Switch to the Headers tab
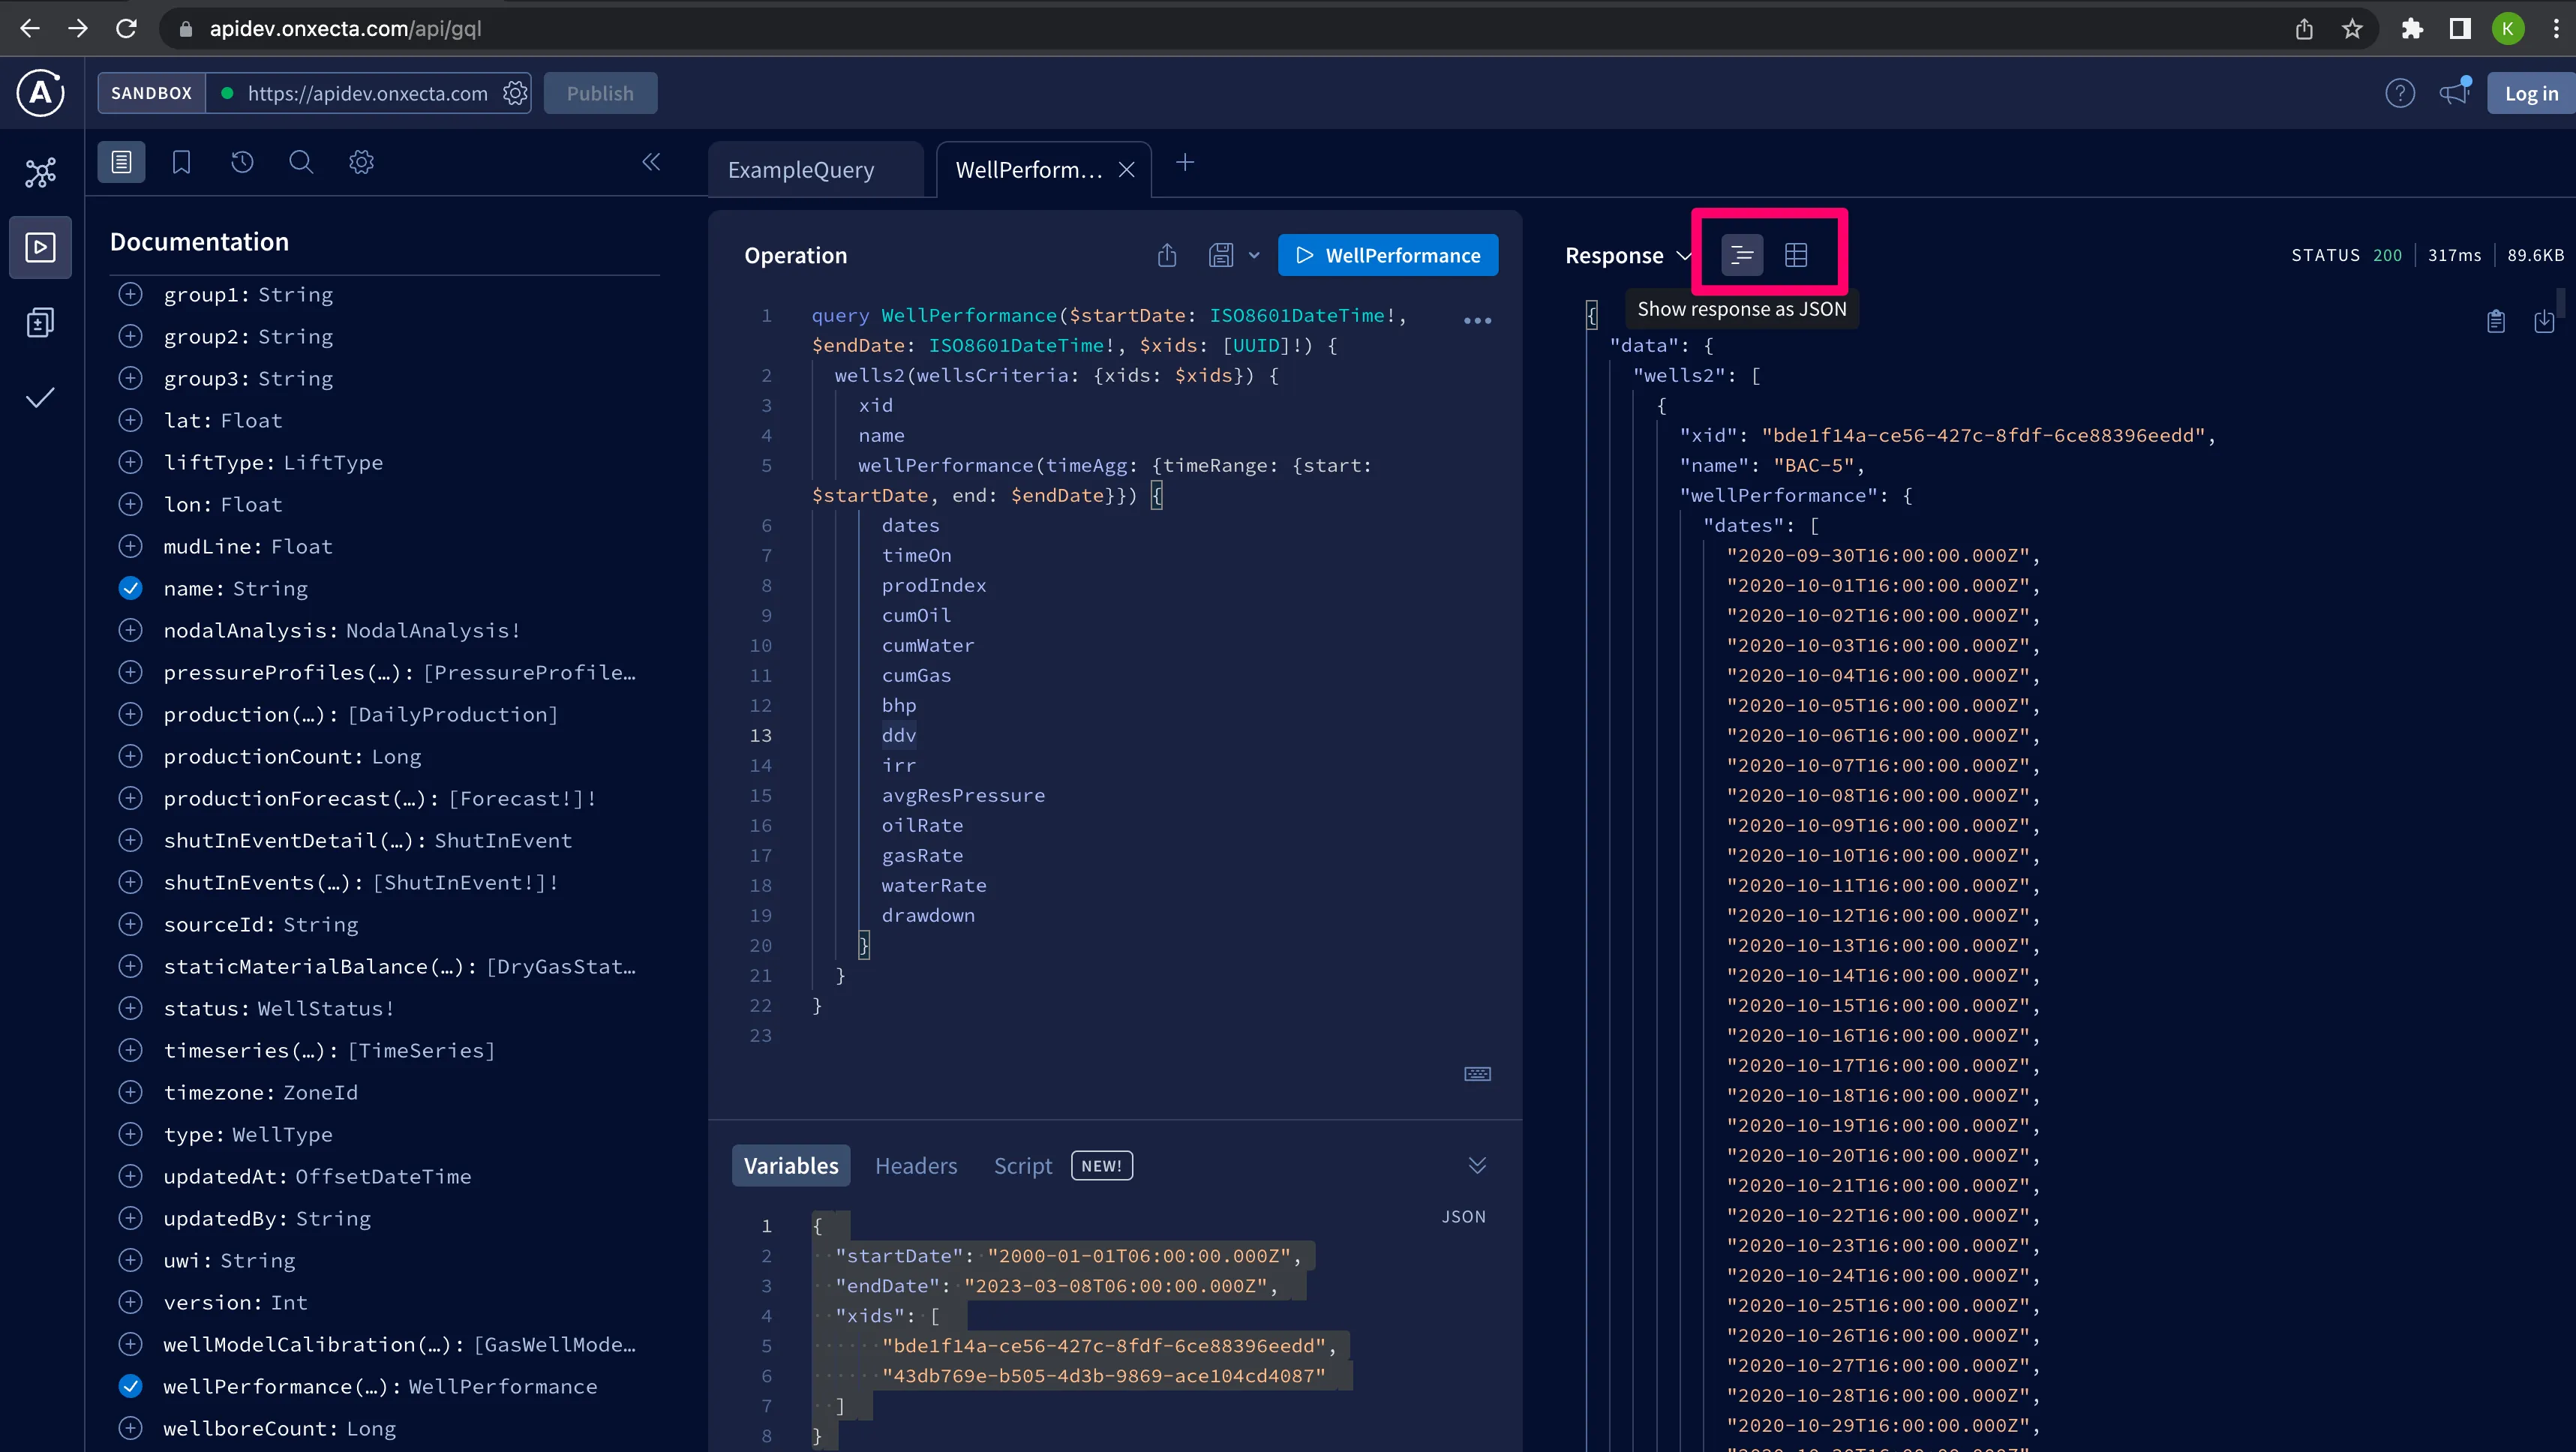Viewport: 2576px width, 1452px height. pos(916,1166)
